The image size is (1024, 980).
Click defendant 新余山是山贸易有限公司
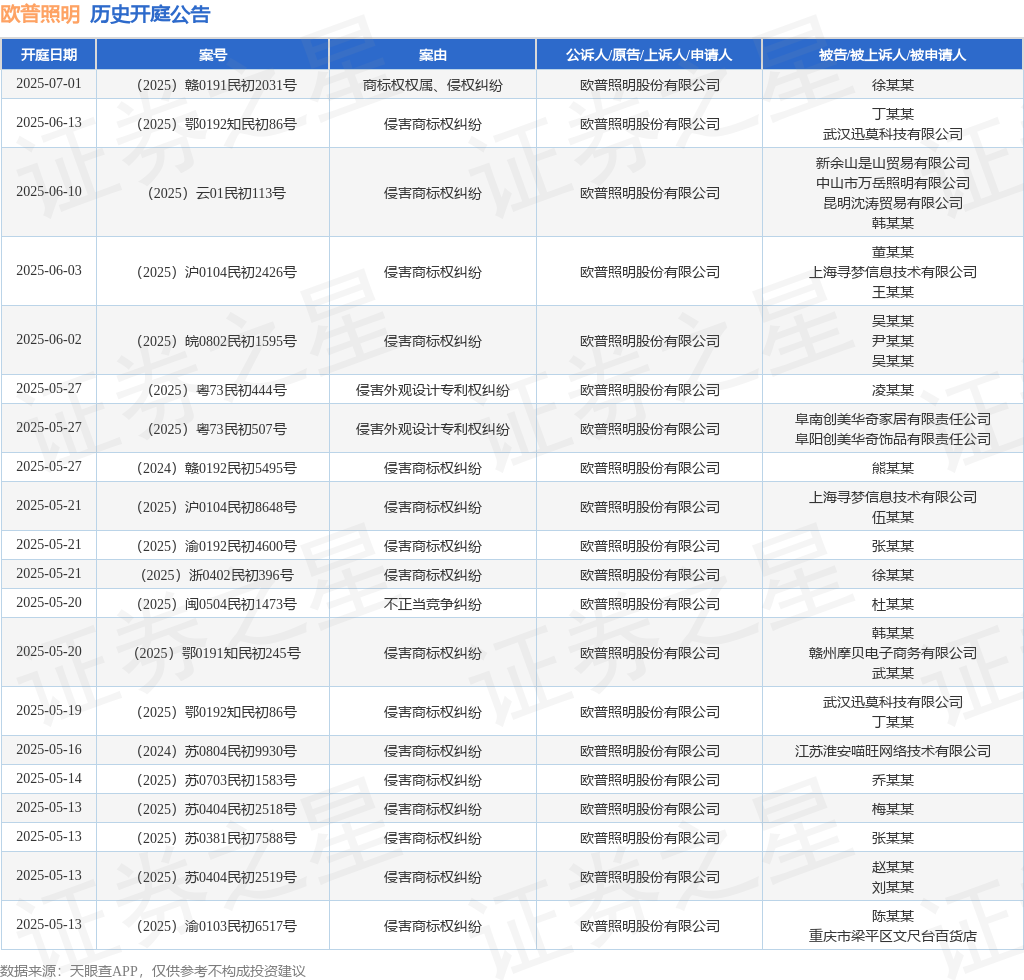pos(892,163)
